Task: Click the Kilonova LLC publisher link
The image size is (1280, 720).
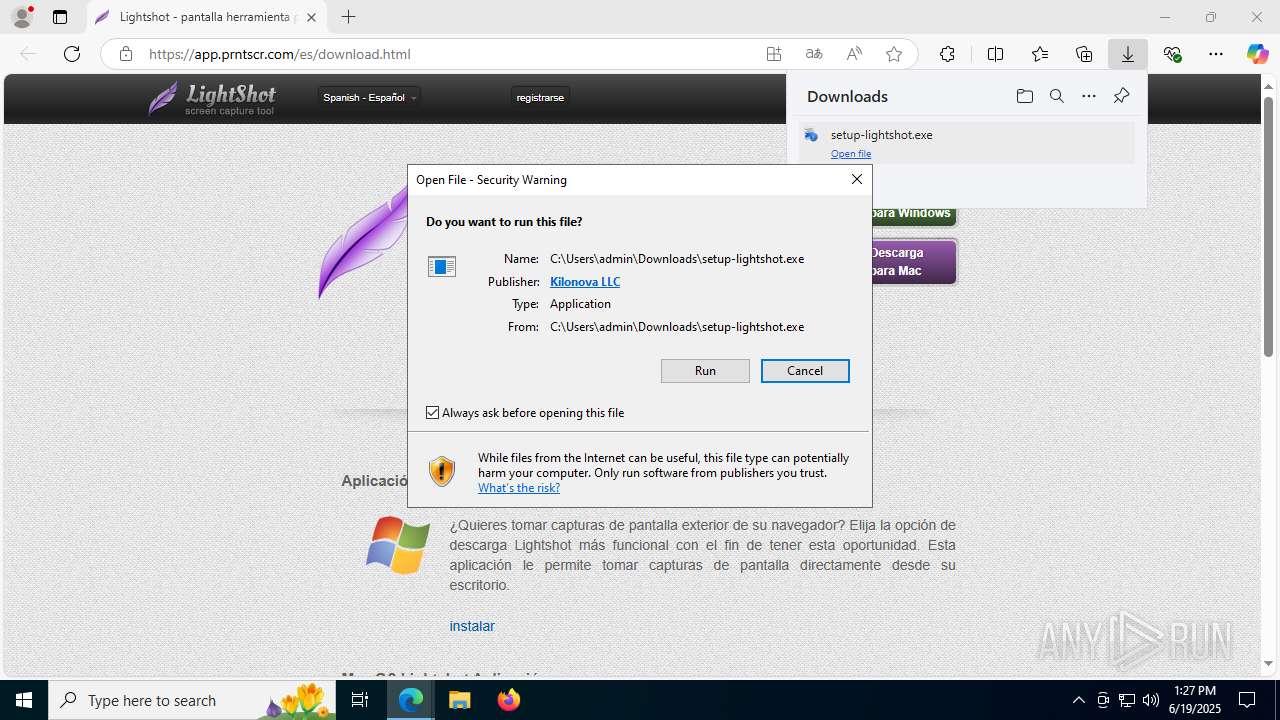Action: click(585, 282)
